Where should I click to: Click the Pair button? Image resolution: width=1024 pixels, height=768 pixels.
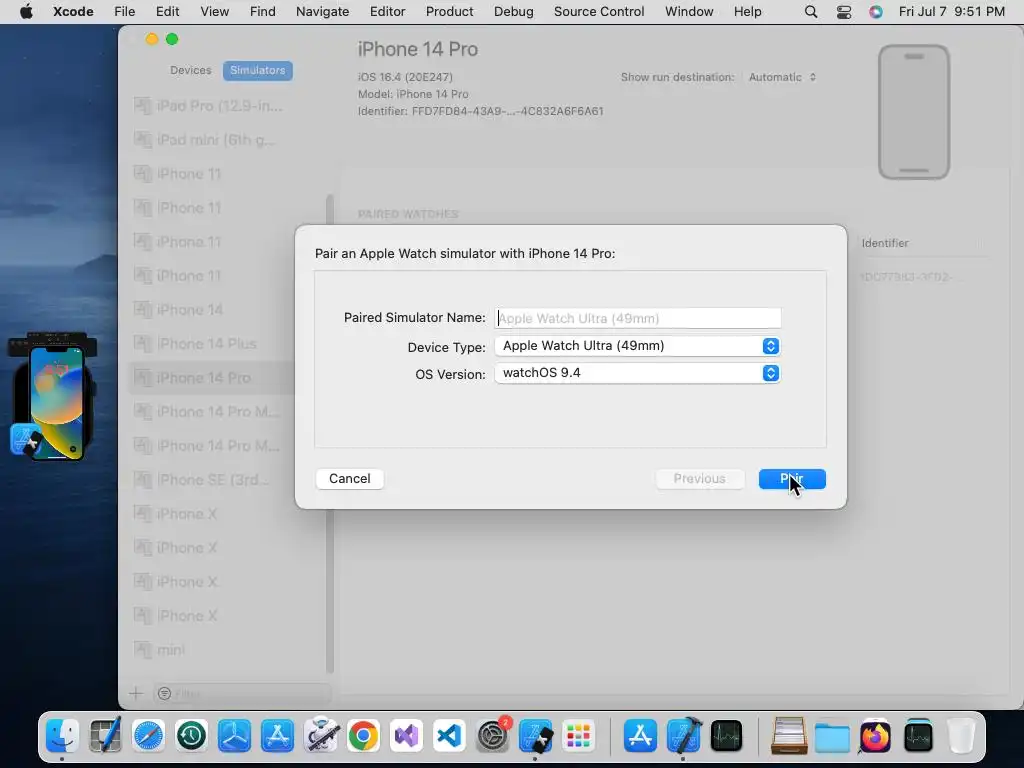point(792,479)
